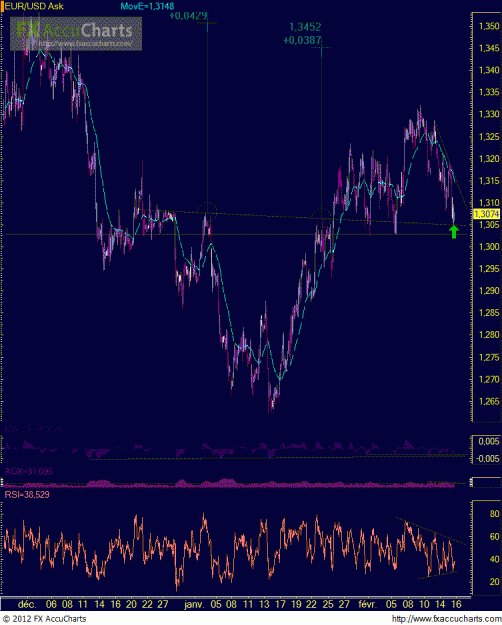Image resolution: width=502 pixels, height=625 pixels.
Task: Click the 1,315 price axis label
Action: point(489,181)
